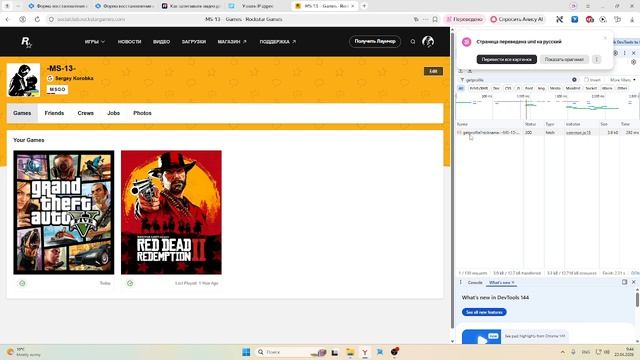Screen dimensions: 640x360
Task: Open the Red Dead Redemption II cover
Action: click(x=171, y=212)
